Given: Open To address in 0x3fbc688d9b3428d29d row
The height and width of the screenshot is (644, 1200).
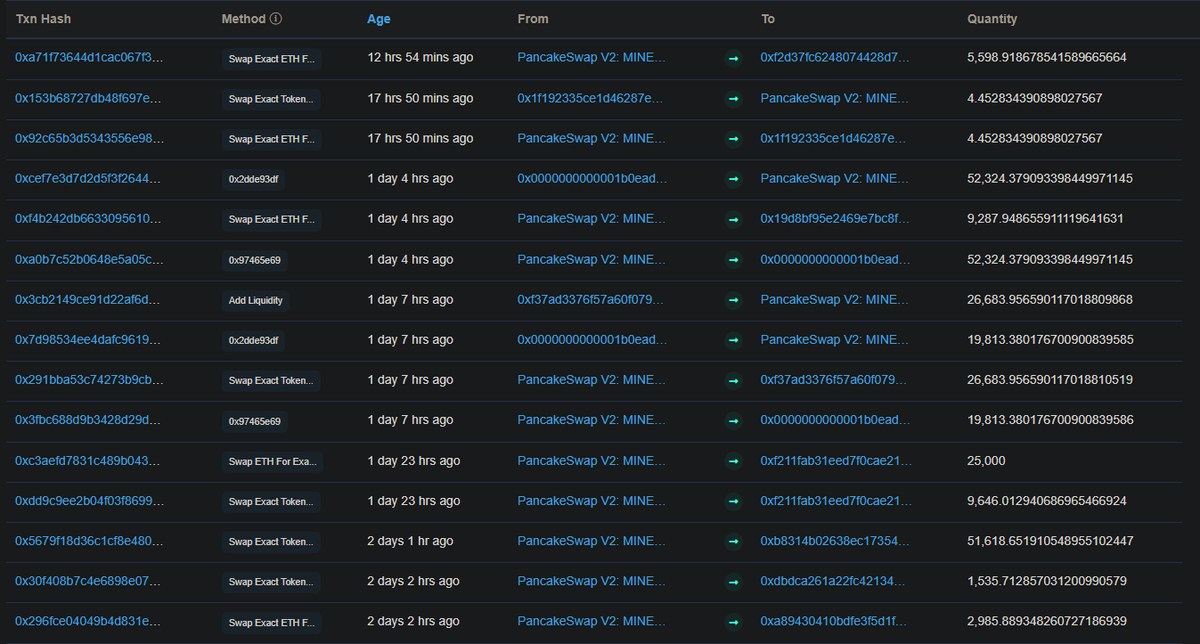Looking at the screenshot, I should (835, 420).
